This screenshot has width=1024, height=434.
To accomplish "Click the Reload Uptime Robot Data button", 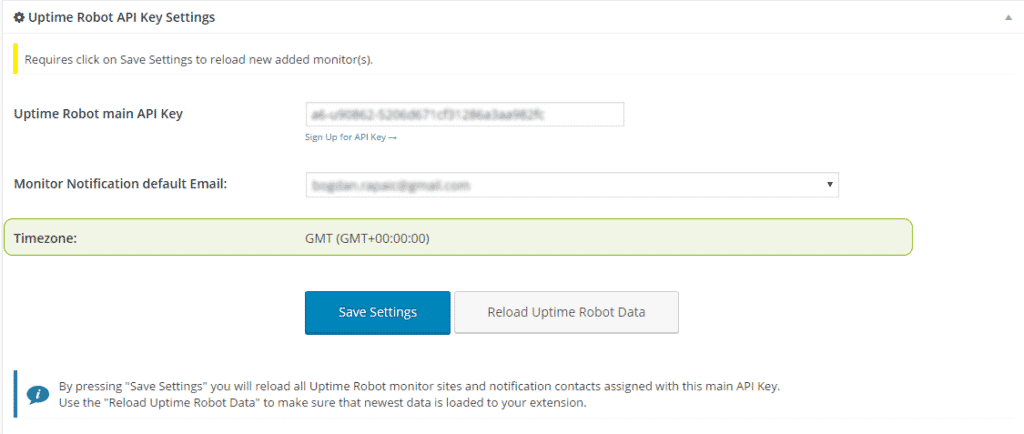I will coord(566,313).
